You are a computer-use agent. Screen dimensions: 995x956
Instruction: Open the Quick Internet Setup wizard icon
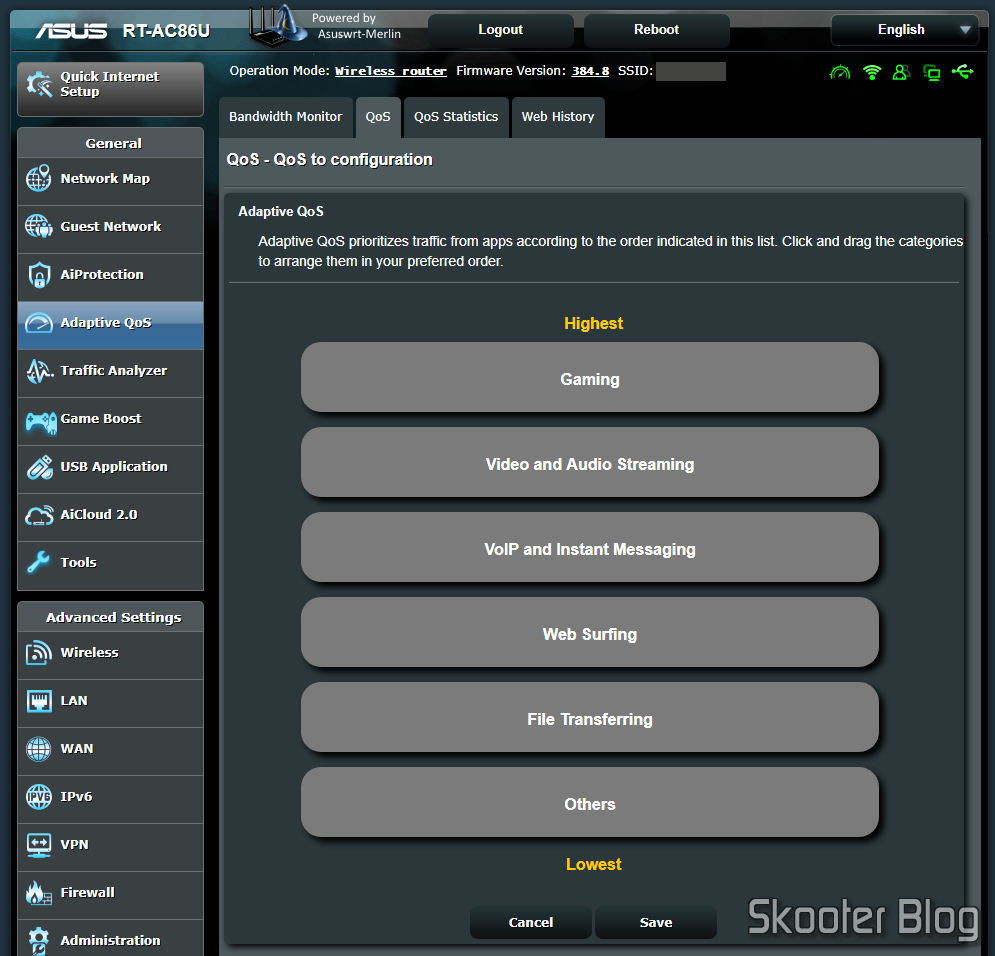(x=39, y=84)
